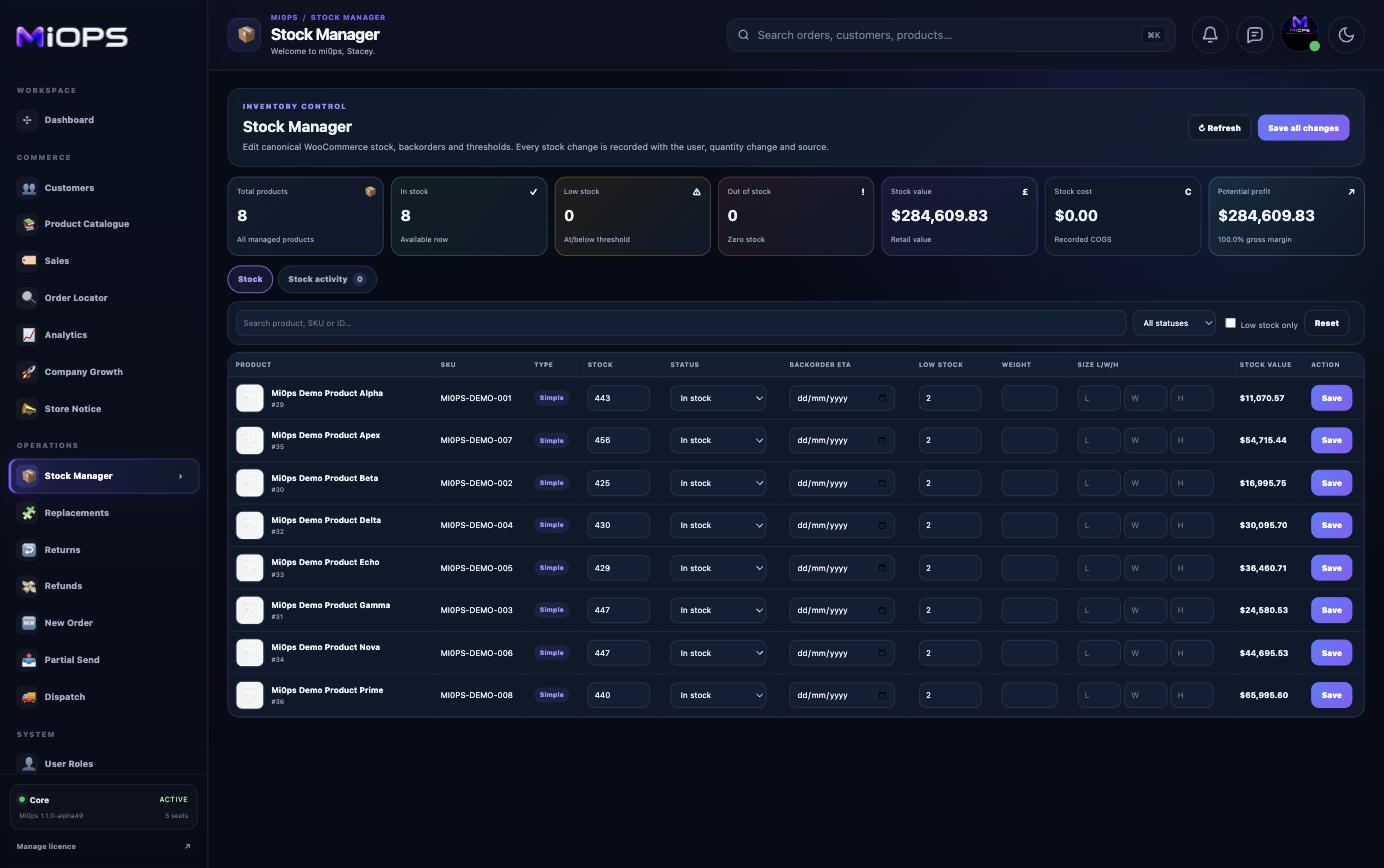The width and height of the screenshot is (1384, 868).
Task: Expand the status dropdown for Product Prime
Action: [718, 695]
